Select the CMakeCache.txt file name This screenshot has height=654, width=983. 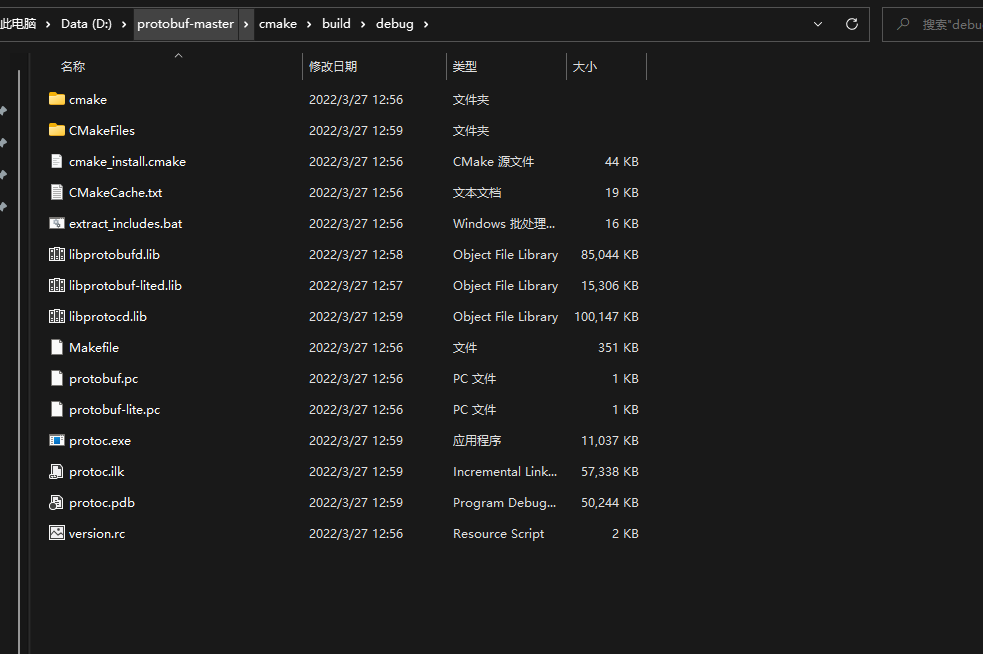pos(115,193)
